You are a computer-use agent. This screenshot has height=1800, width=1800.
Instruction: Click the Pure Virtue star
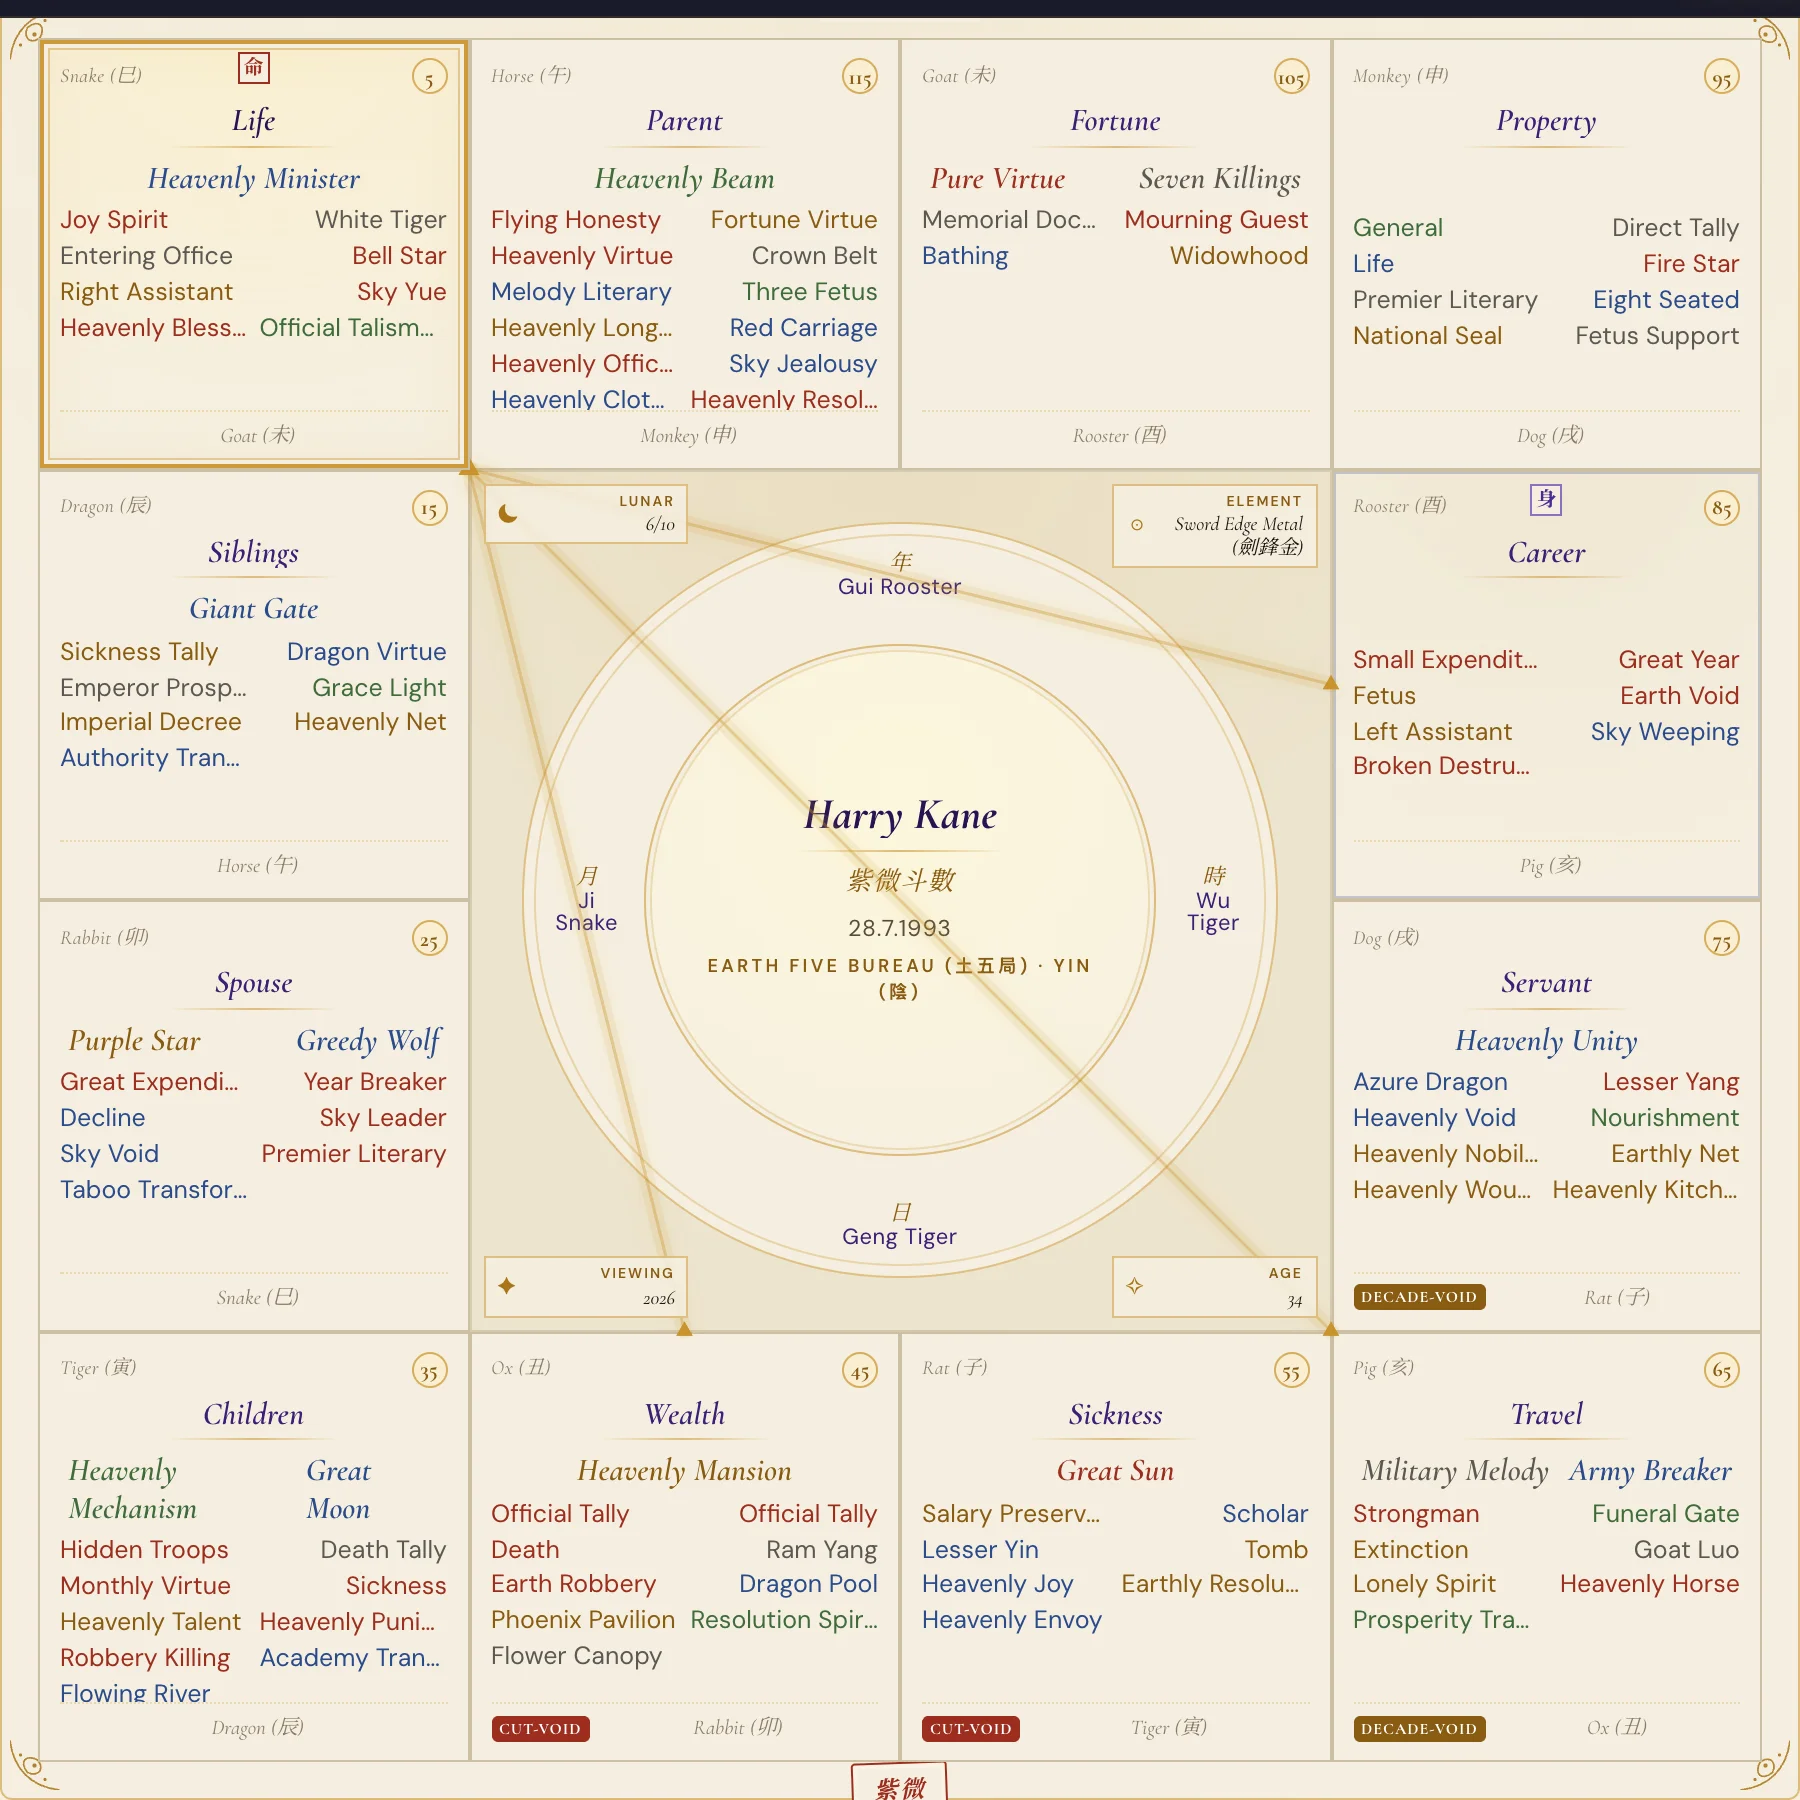pos(998,179)
